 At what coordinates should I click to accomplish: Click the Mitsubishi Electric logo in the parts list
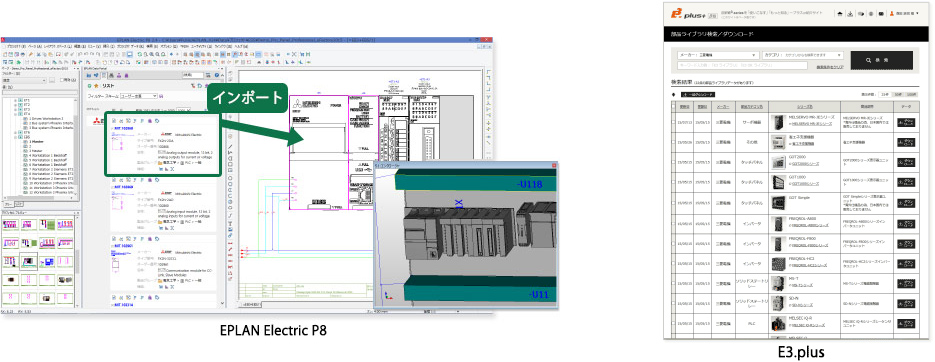(97, 121)
